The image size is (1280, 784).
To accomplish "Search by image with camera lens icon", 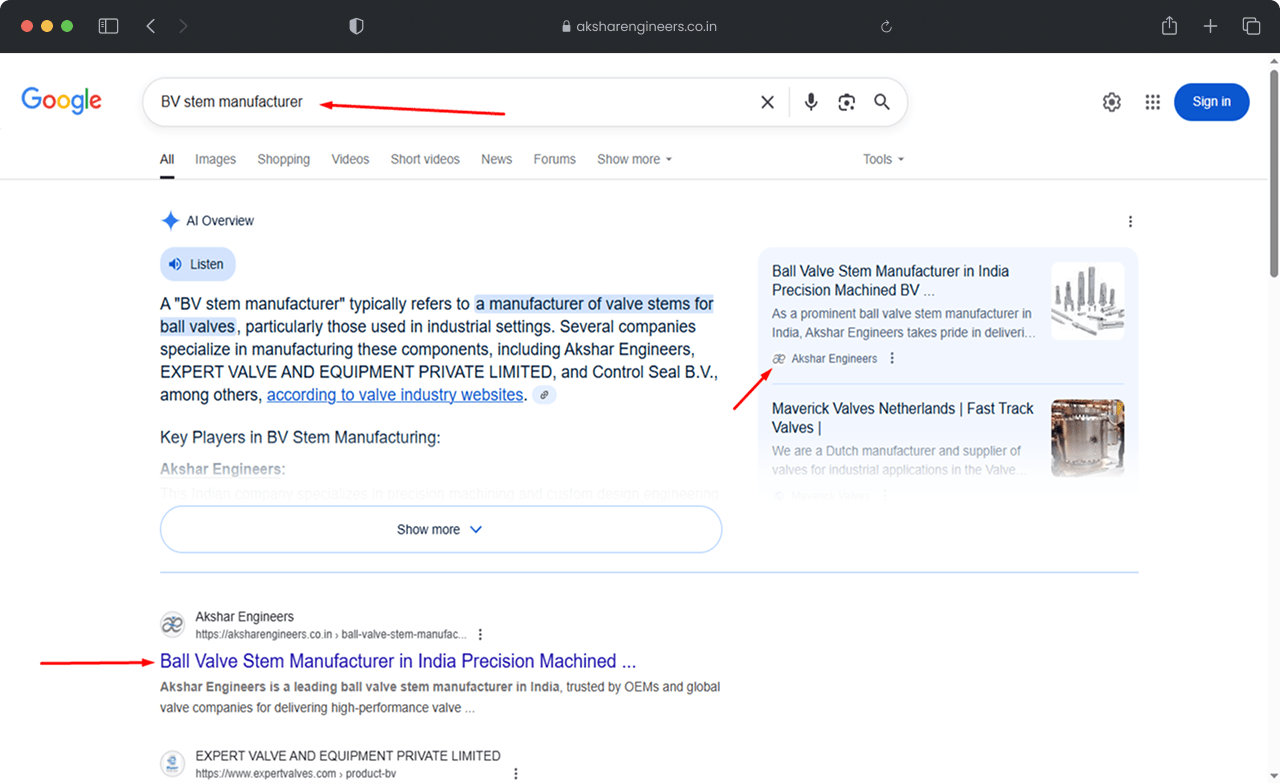I will (847, 102).
